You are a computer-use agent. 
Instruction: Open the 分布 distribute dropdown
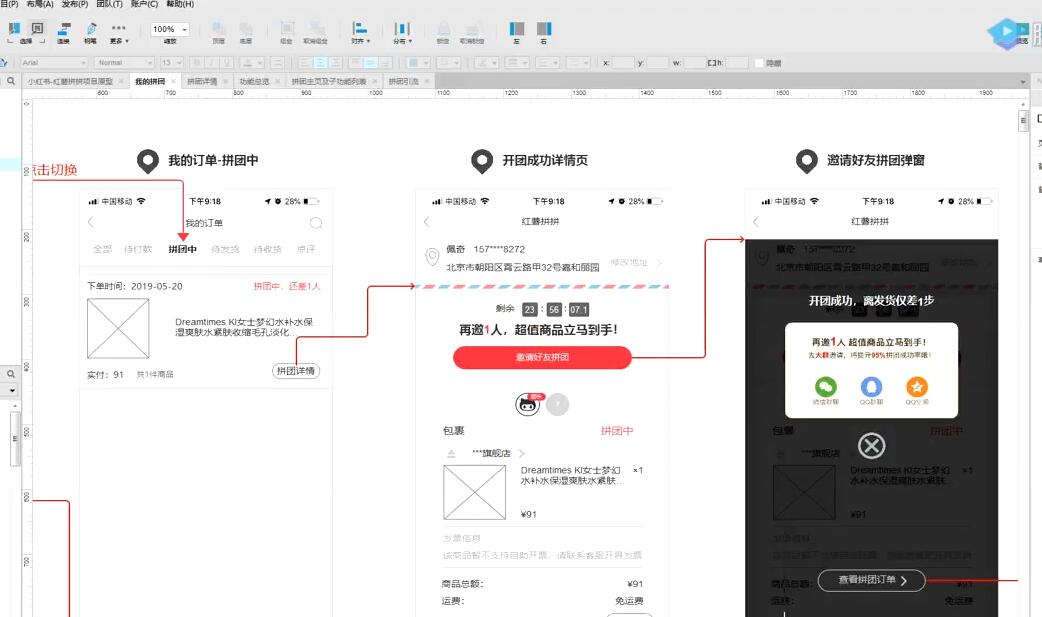(x=402, y=32)
